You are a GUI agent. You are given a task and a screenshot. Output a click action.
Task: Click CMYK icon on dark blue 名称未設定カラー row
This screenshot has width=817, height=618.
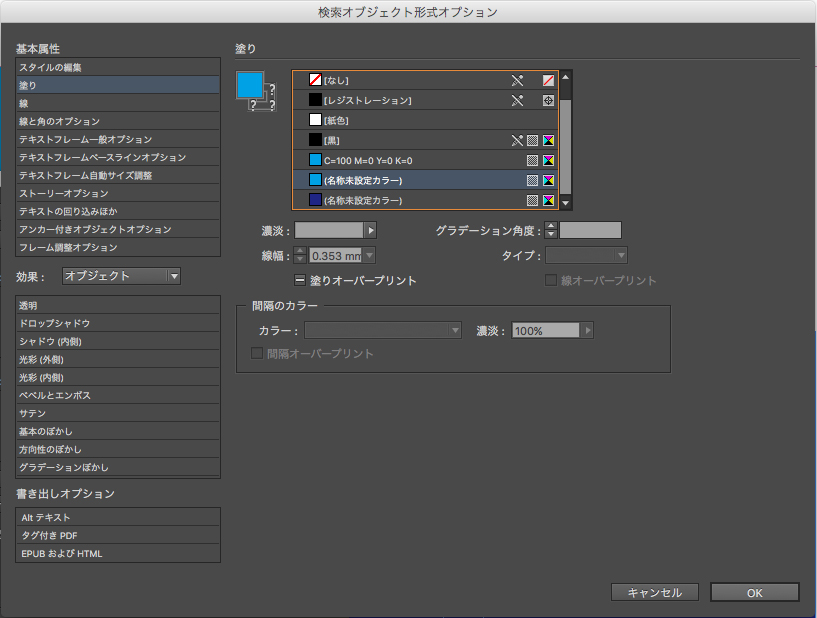(x=548, y=201)
